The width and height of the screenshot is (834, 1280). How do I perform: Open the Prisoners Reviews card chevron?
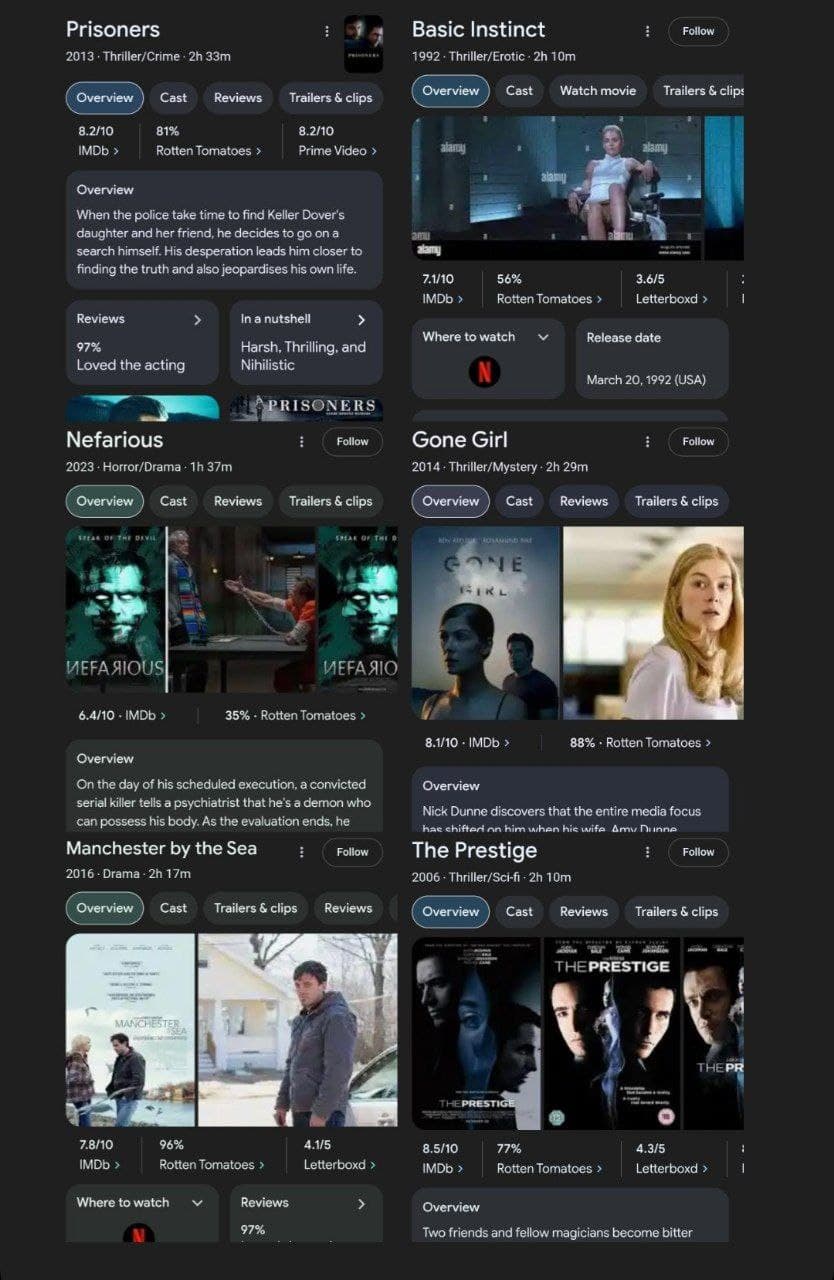tap(197, 320)
